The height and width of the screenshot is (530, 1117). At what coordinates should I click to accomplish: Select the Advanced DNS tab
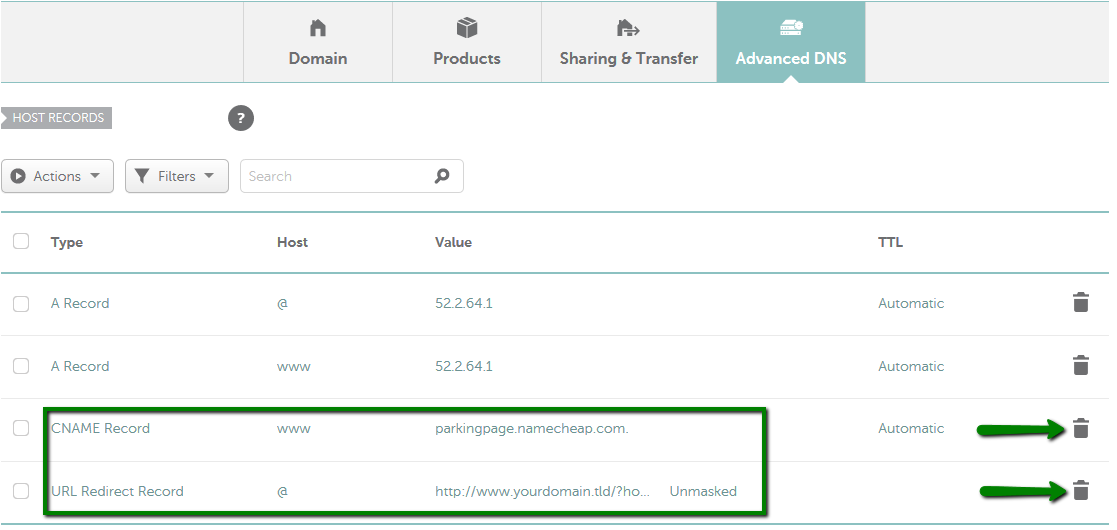click(x=791, y=42)
